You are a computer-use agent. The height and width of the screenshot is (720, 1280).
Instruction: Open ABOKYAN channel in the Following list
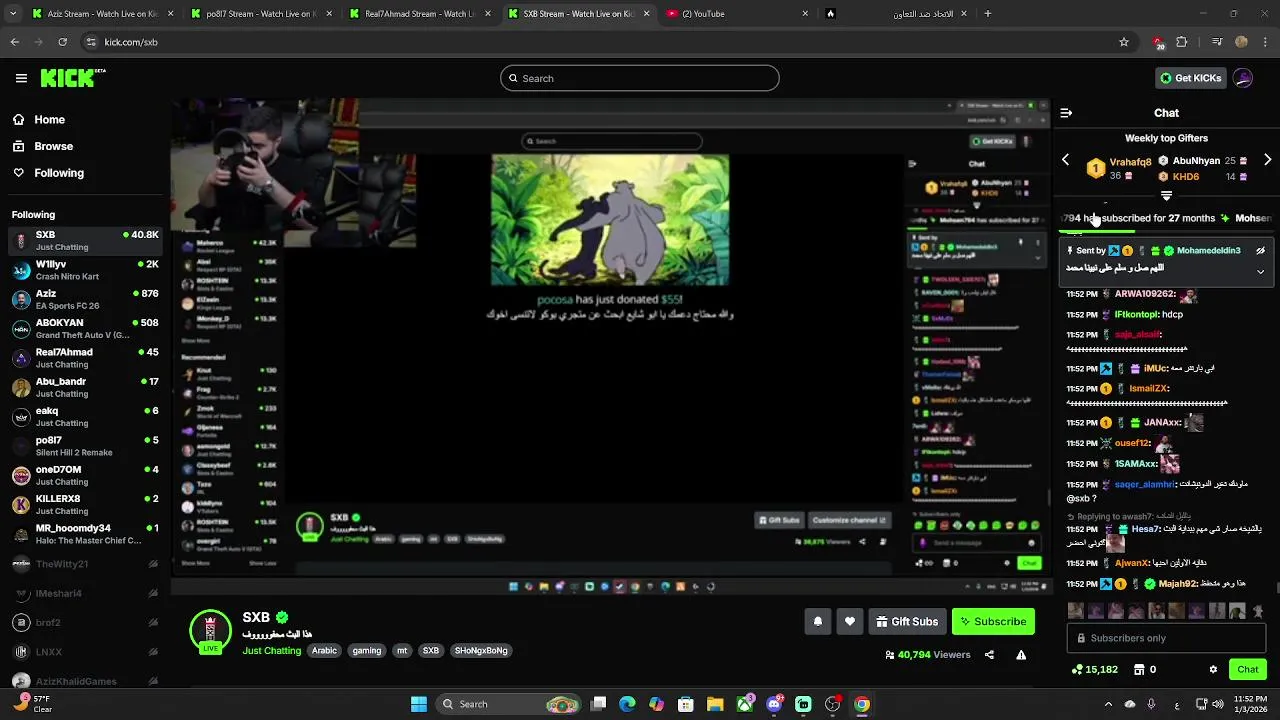(85, 328)
